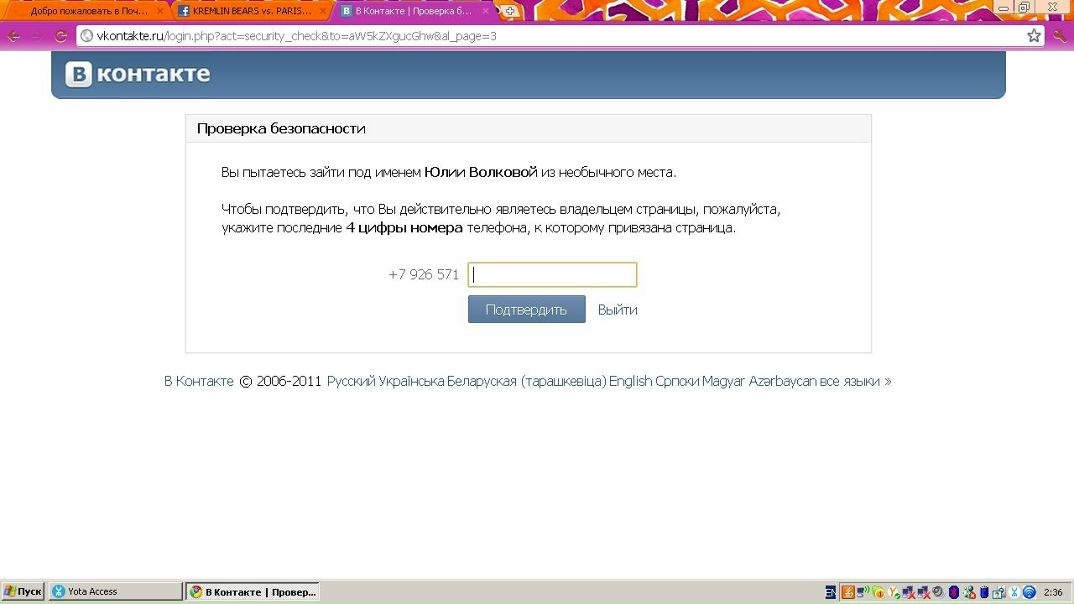Bookmark this page with the star icon
The image size is (1074, 604).
click(1034, 36)
